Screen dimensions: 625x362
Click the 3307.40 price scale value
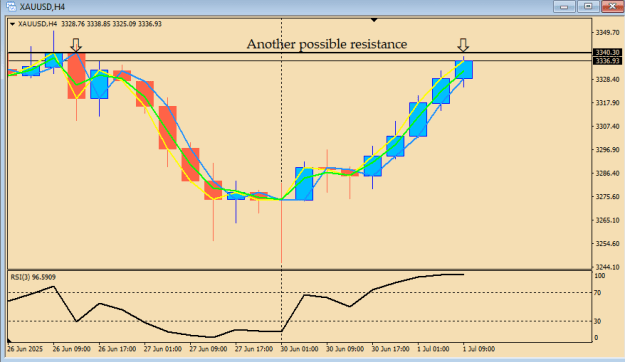(x=607, y=126)
